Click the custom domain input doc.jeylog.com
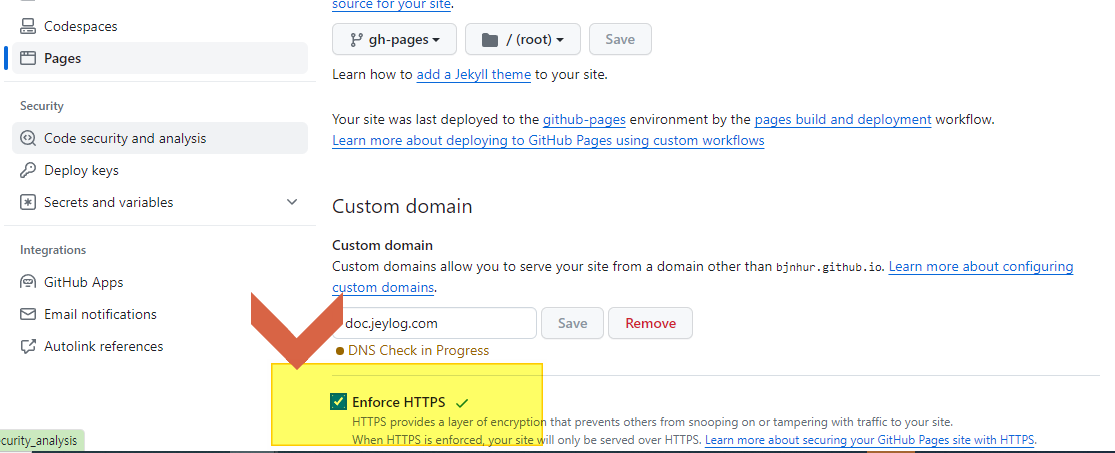Screen dimensions: 1115x453 tap(434, 323)
